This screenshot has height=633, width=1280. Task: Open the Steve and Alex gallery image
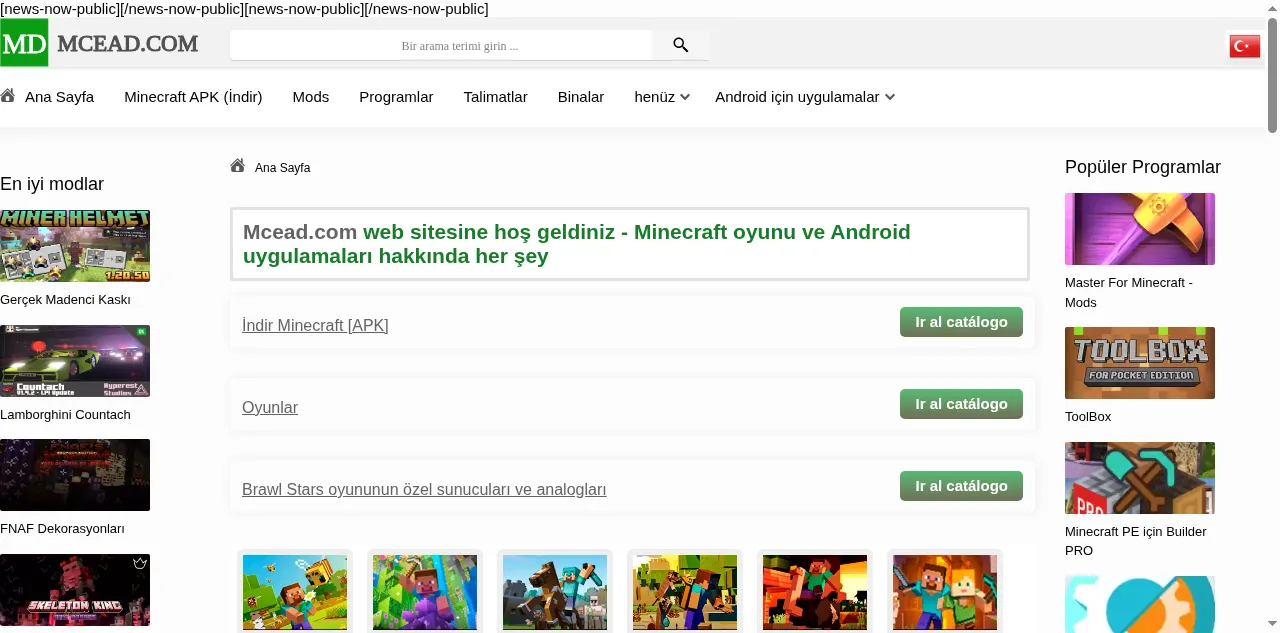coord(945,592)
